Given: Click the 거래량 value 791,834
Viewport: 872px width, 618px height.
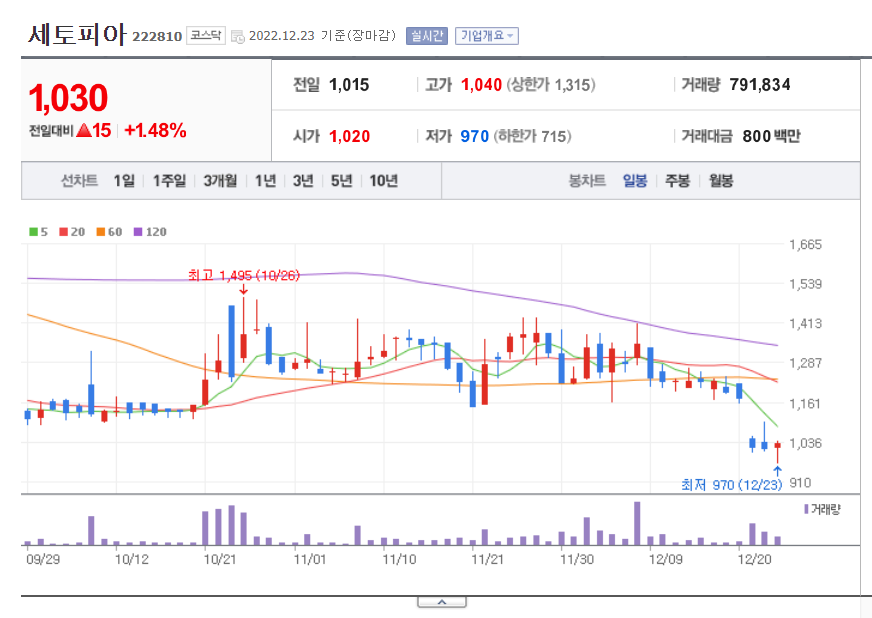Looking at the screenshot, I should (x=760, y=85).
